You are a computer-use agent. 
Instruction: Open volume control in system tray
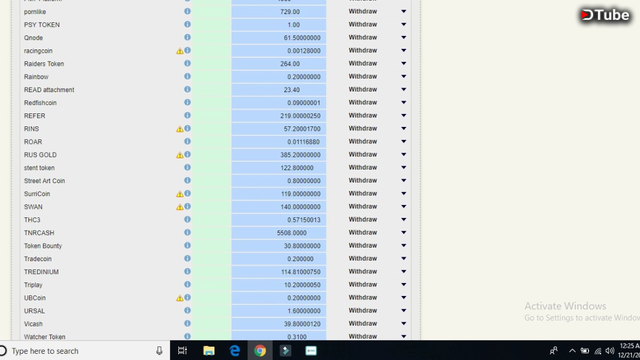point(610,351)
